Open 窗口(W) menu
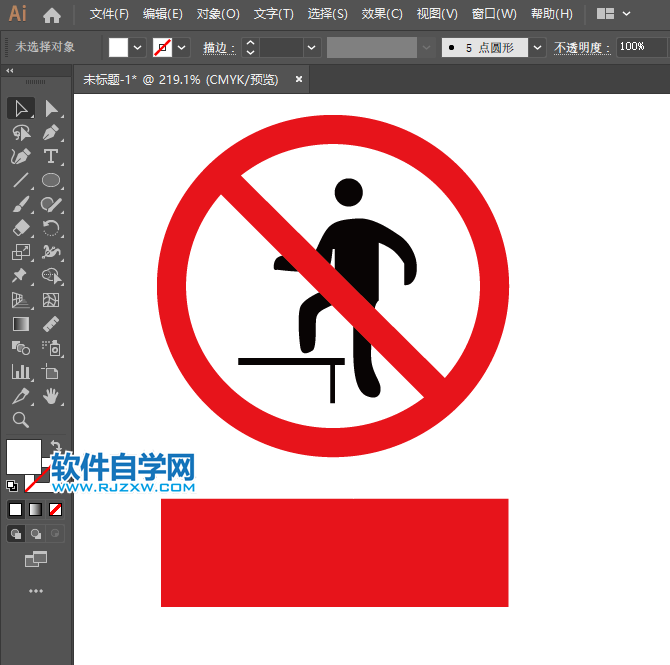Image resolution: width=670 pixels, height=665 pixels. coord(494,14)
